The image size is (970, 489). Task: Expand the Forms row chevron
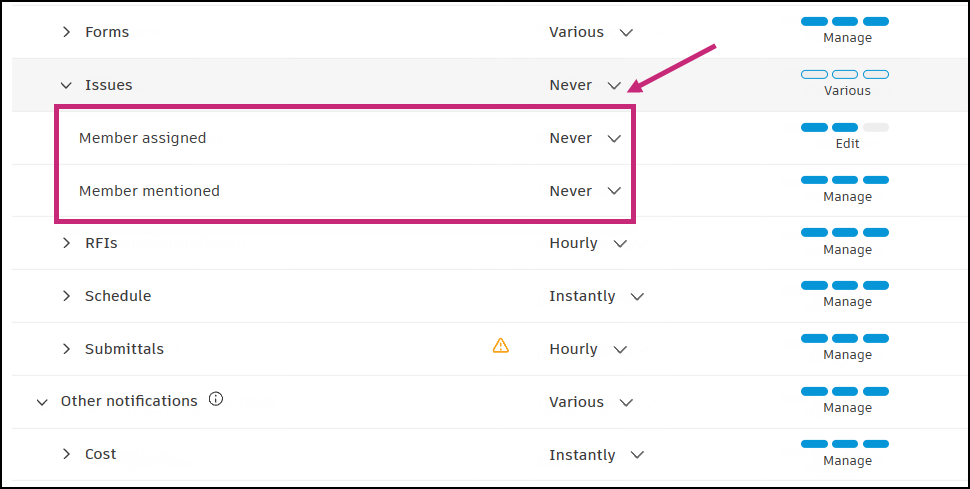pyautogui.click(x=67, y=32)
